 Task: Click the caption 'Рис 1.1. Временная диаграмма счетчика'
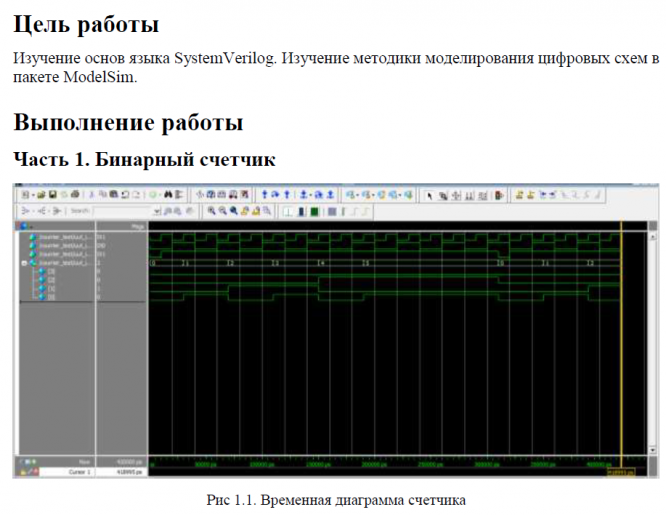tap(336, 500)
